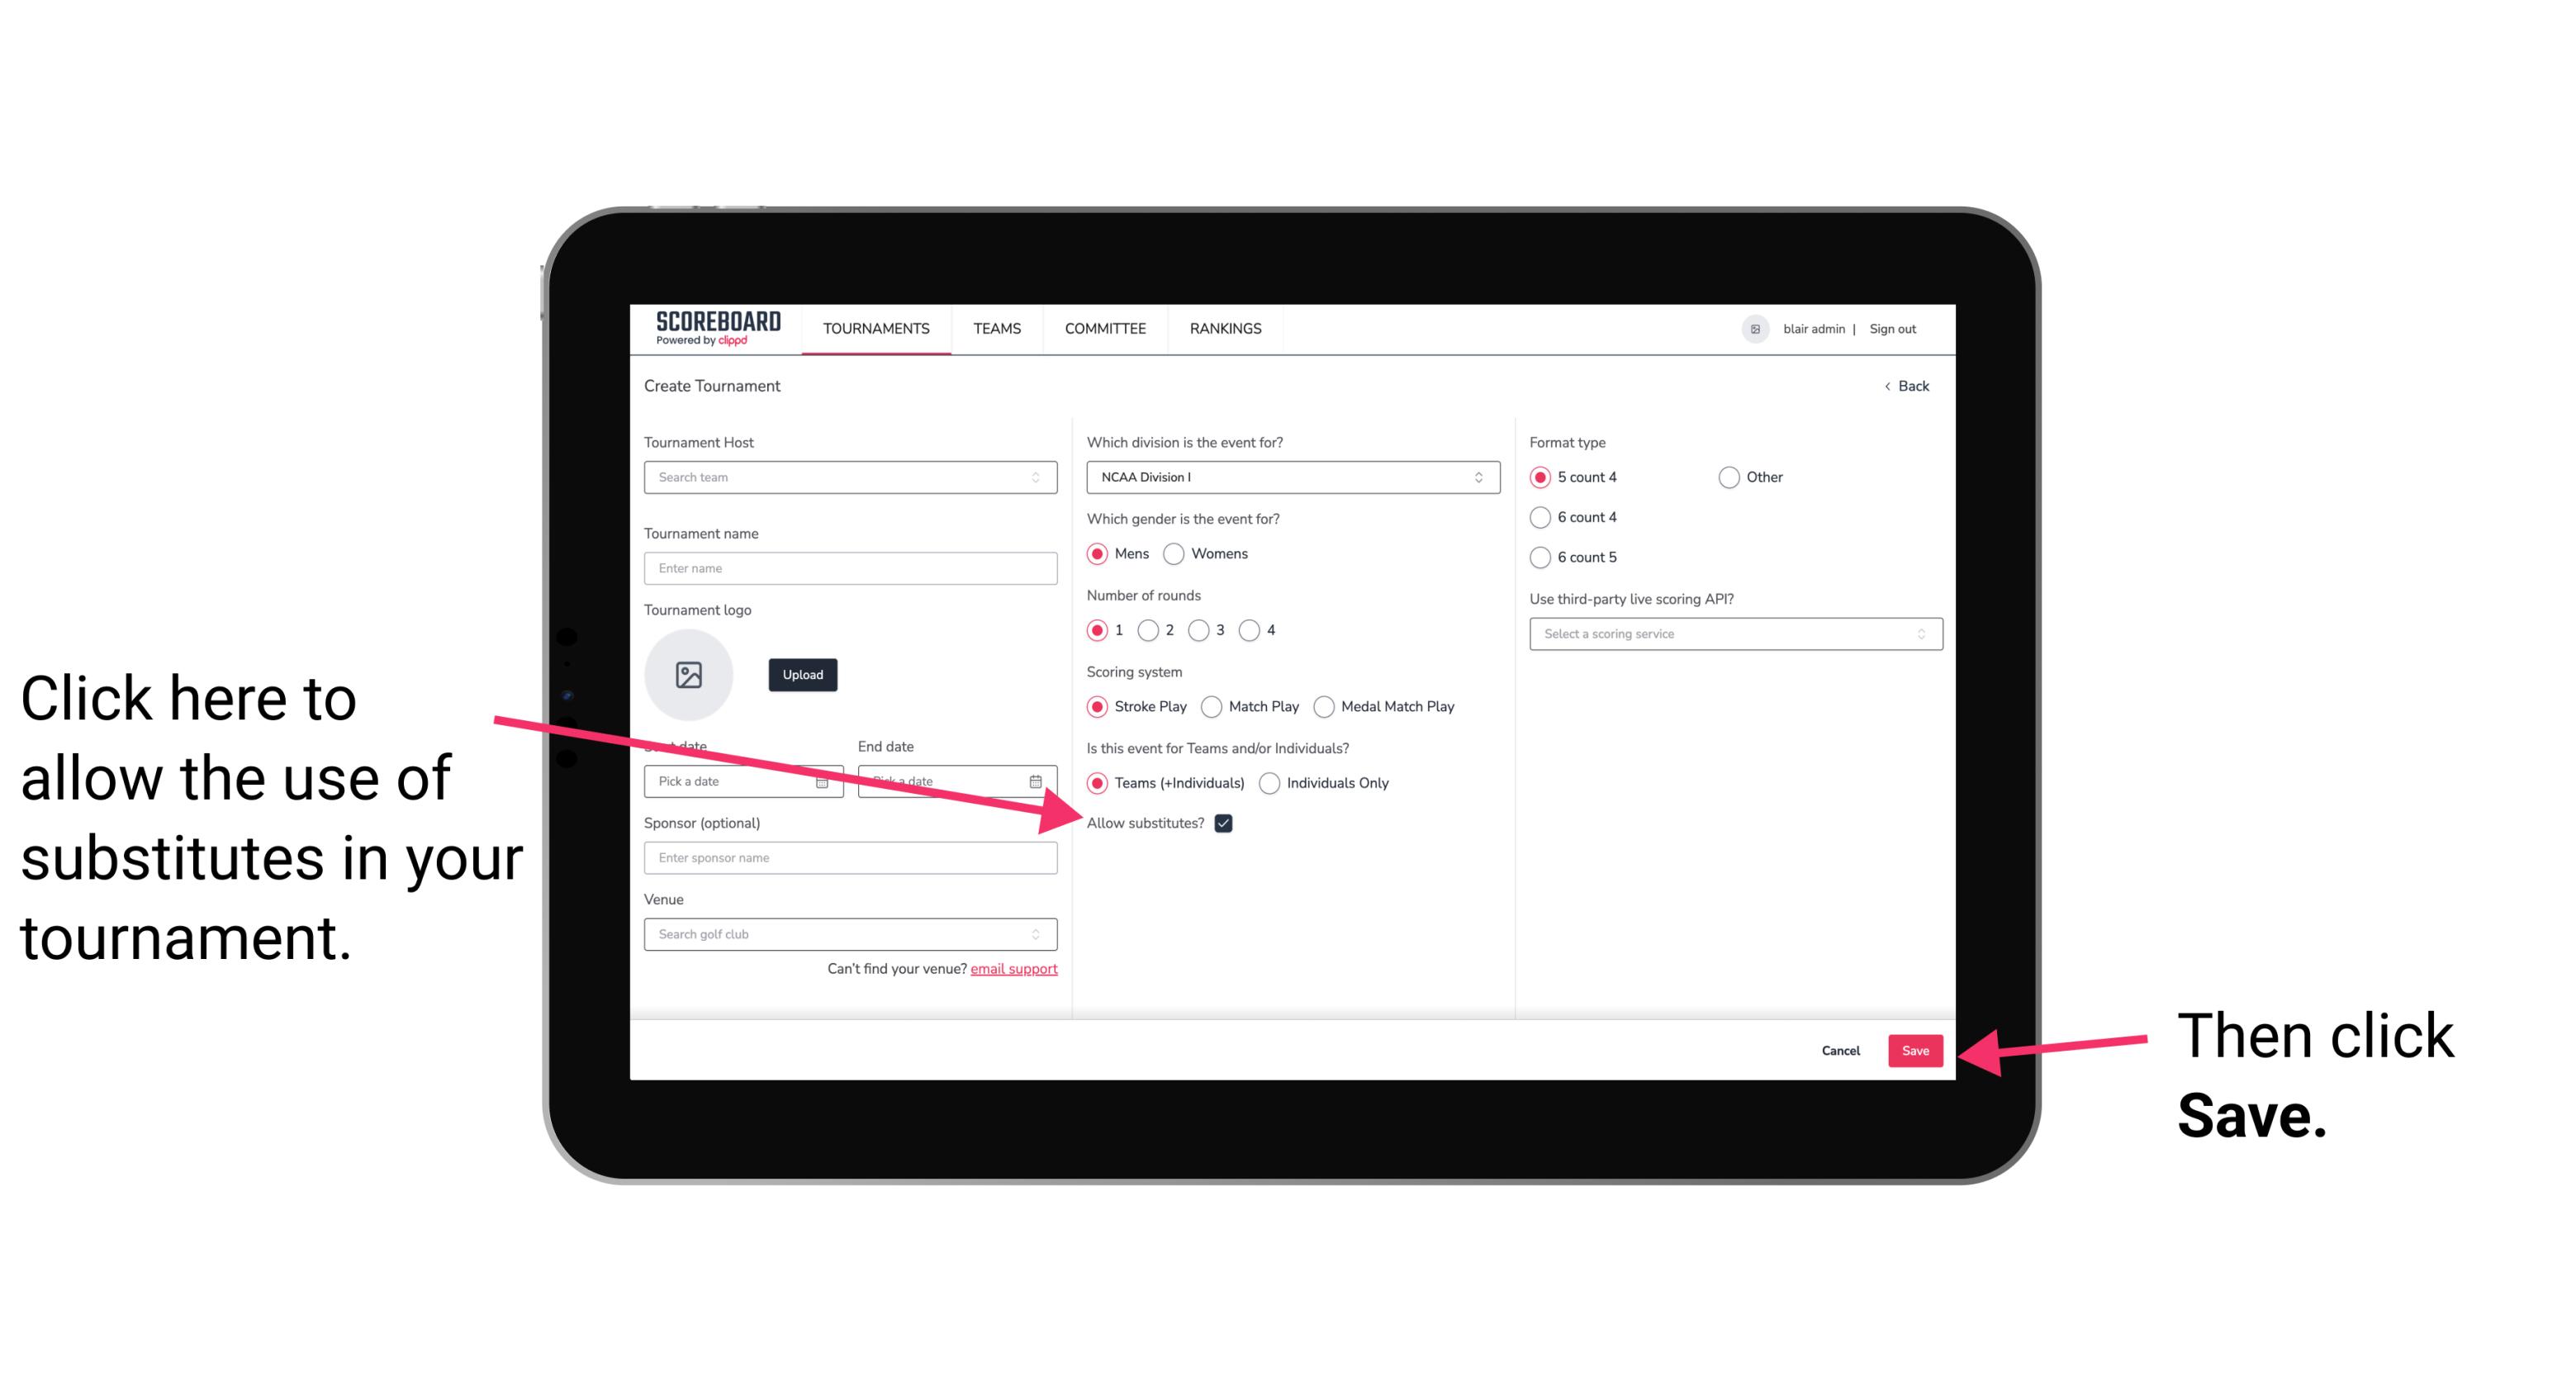2576x1386 pixels.
Task: Expand the Tournament Host search dropdown
Action: coord(1044,477)
